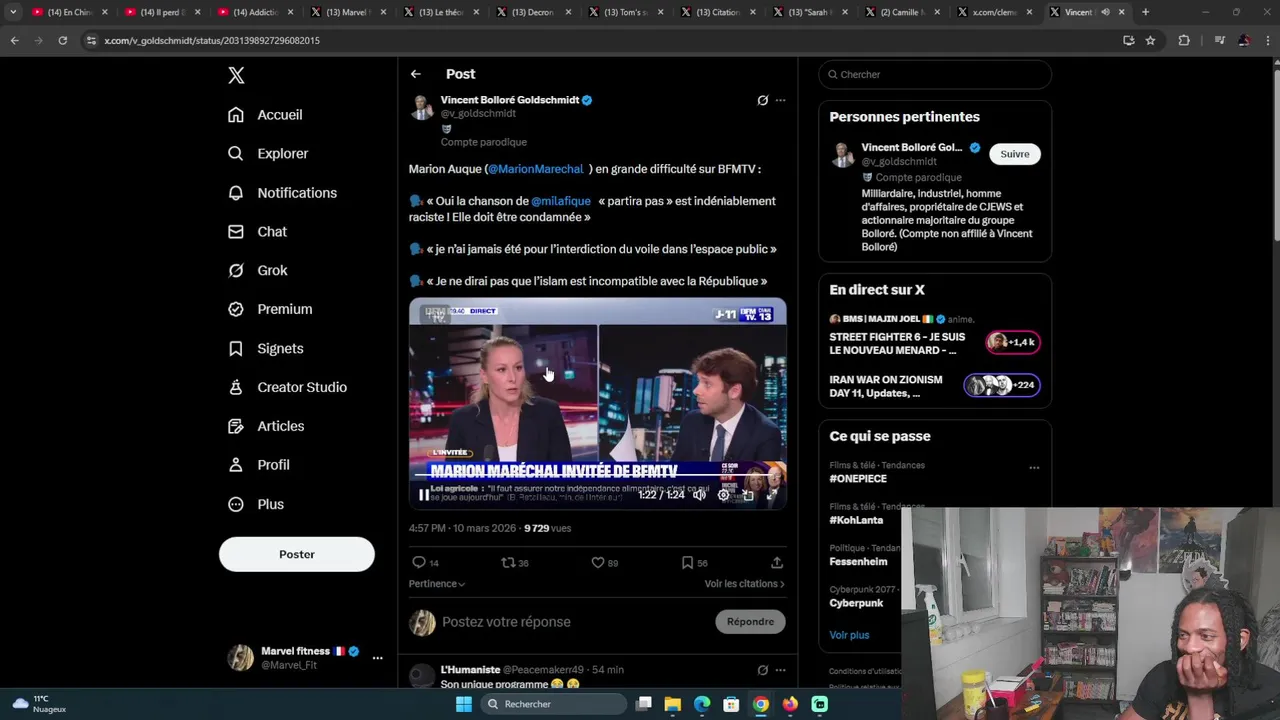Open the IRAN WAR ON ZIONISM live
This screenshot has width=1280, height=720.
point(935,386)
